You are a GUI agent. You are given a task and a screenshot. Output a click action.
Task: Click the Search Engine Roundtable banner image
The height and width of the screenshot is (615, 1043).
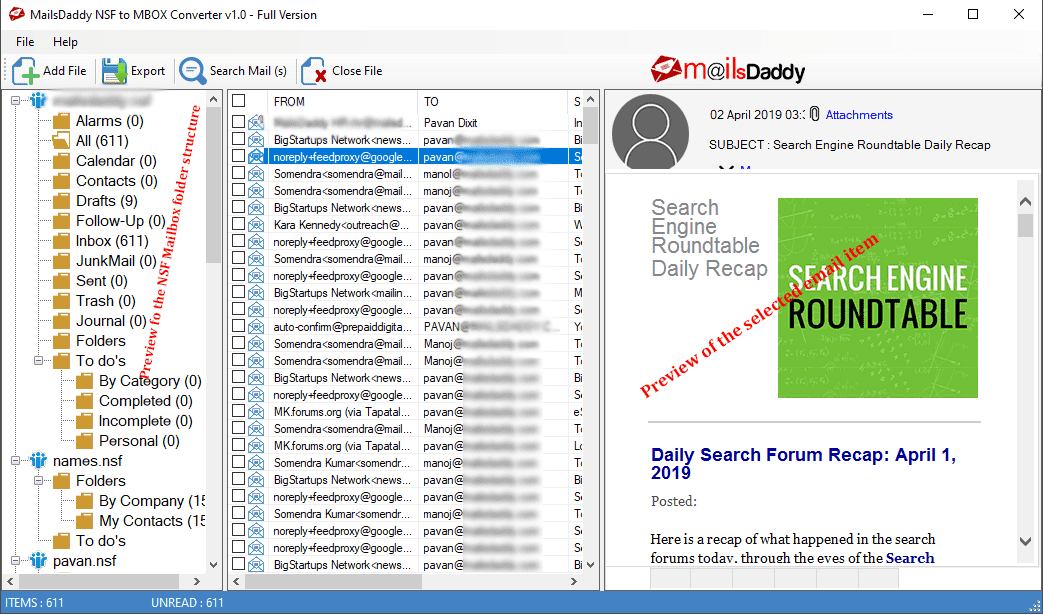877,298
